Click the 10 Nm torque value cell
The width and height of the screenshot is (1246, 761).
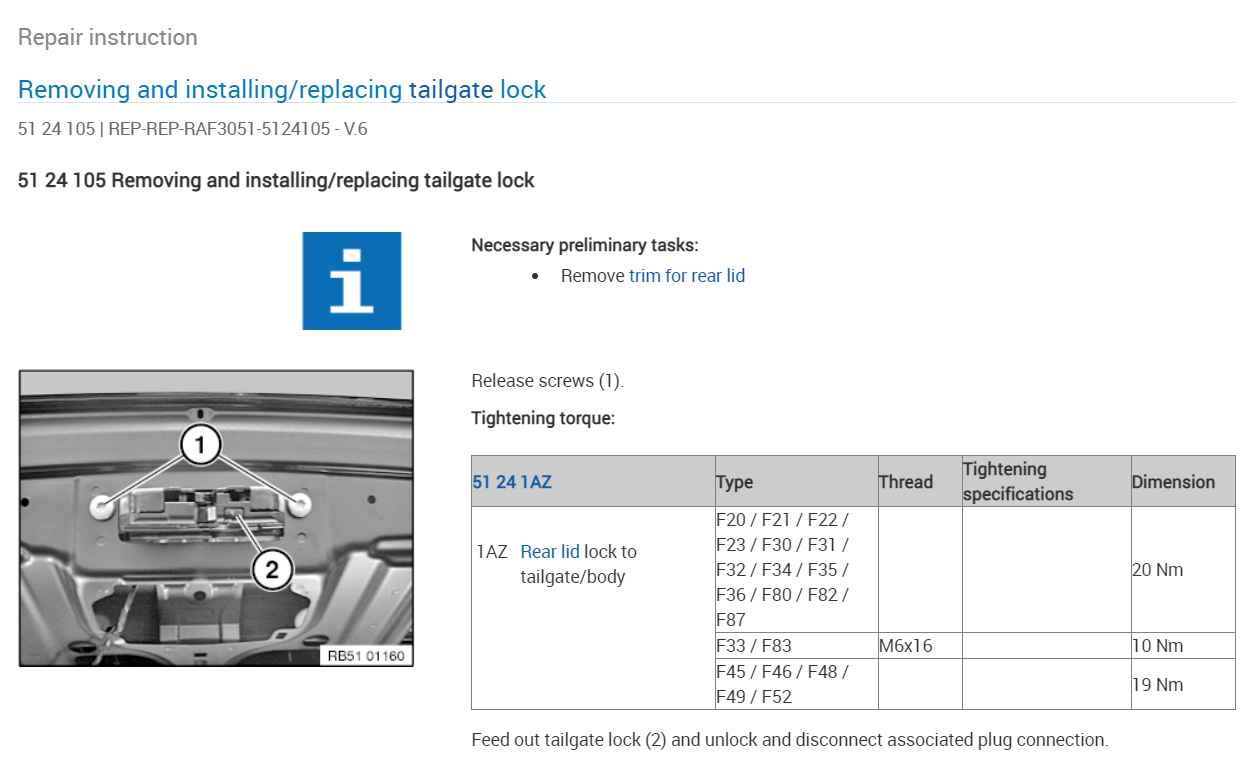click(1157, 646)
